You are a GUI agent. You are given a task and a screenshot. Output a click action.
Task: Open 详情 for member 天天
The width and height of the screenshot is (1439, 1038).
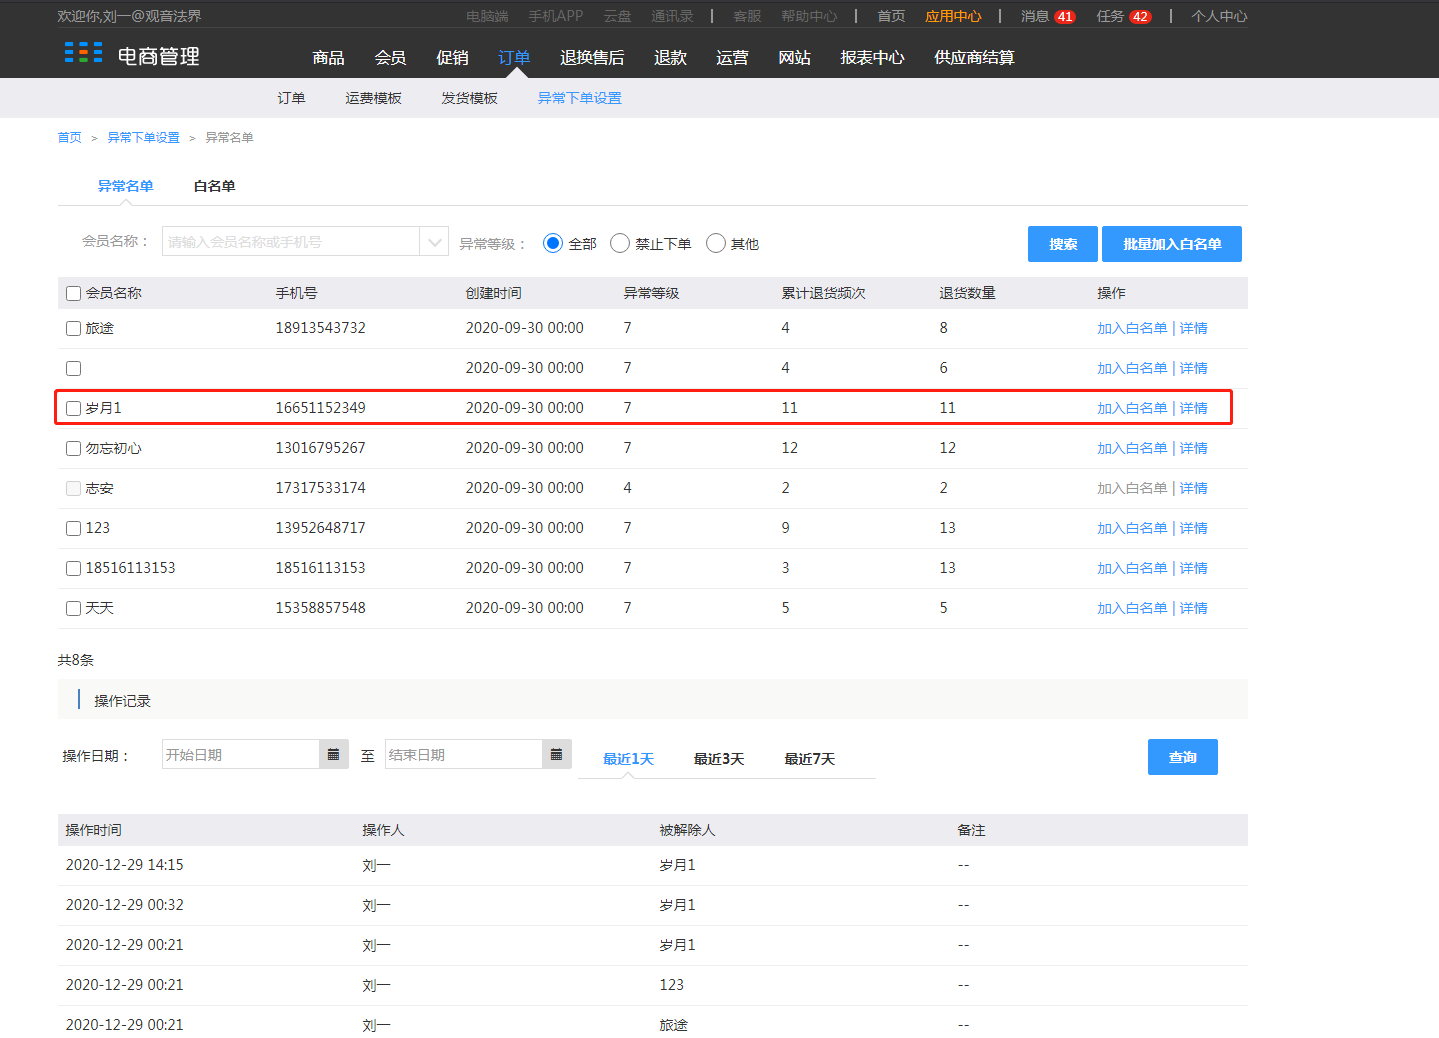pyautogui.click(x=1193, y=608)
